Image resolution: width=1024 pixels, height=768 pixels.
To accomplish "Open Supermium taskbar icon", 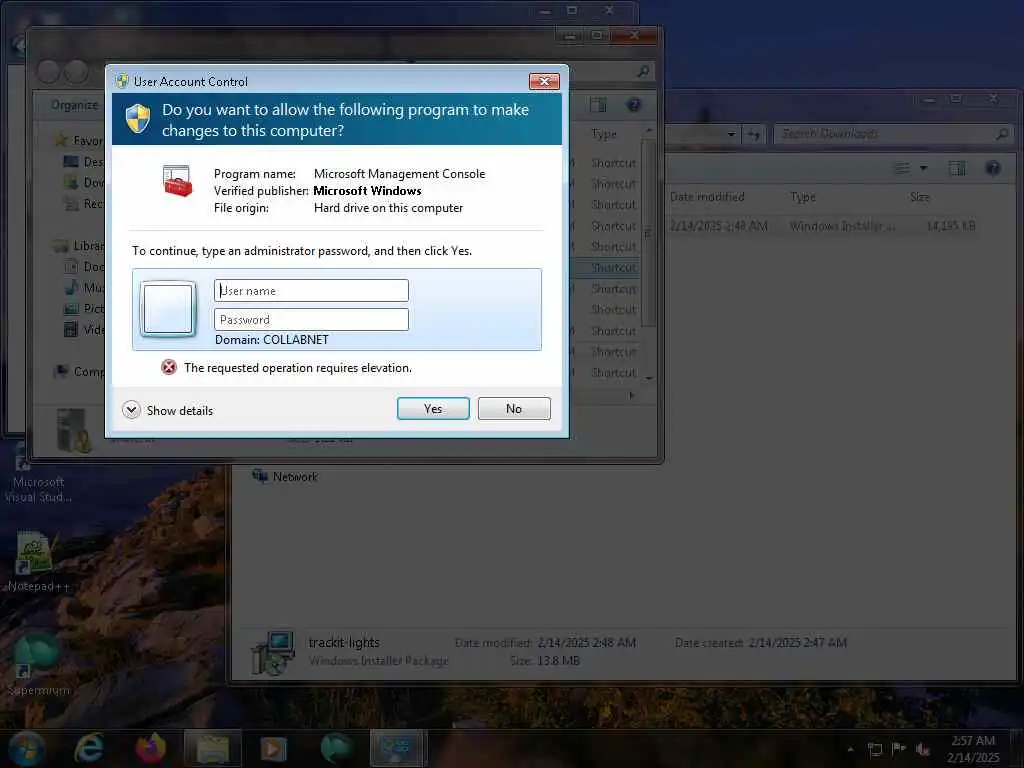I will [336, 748].
